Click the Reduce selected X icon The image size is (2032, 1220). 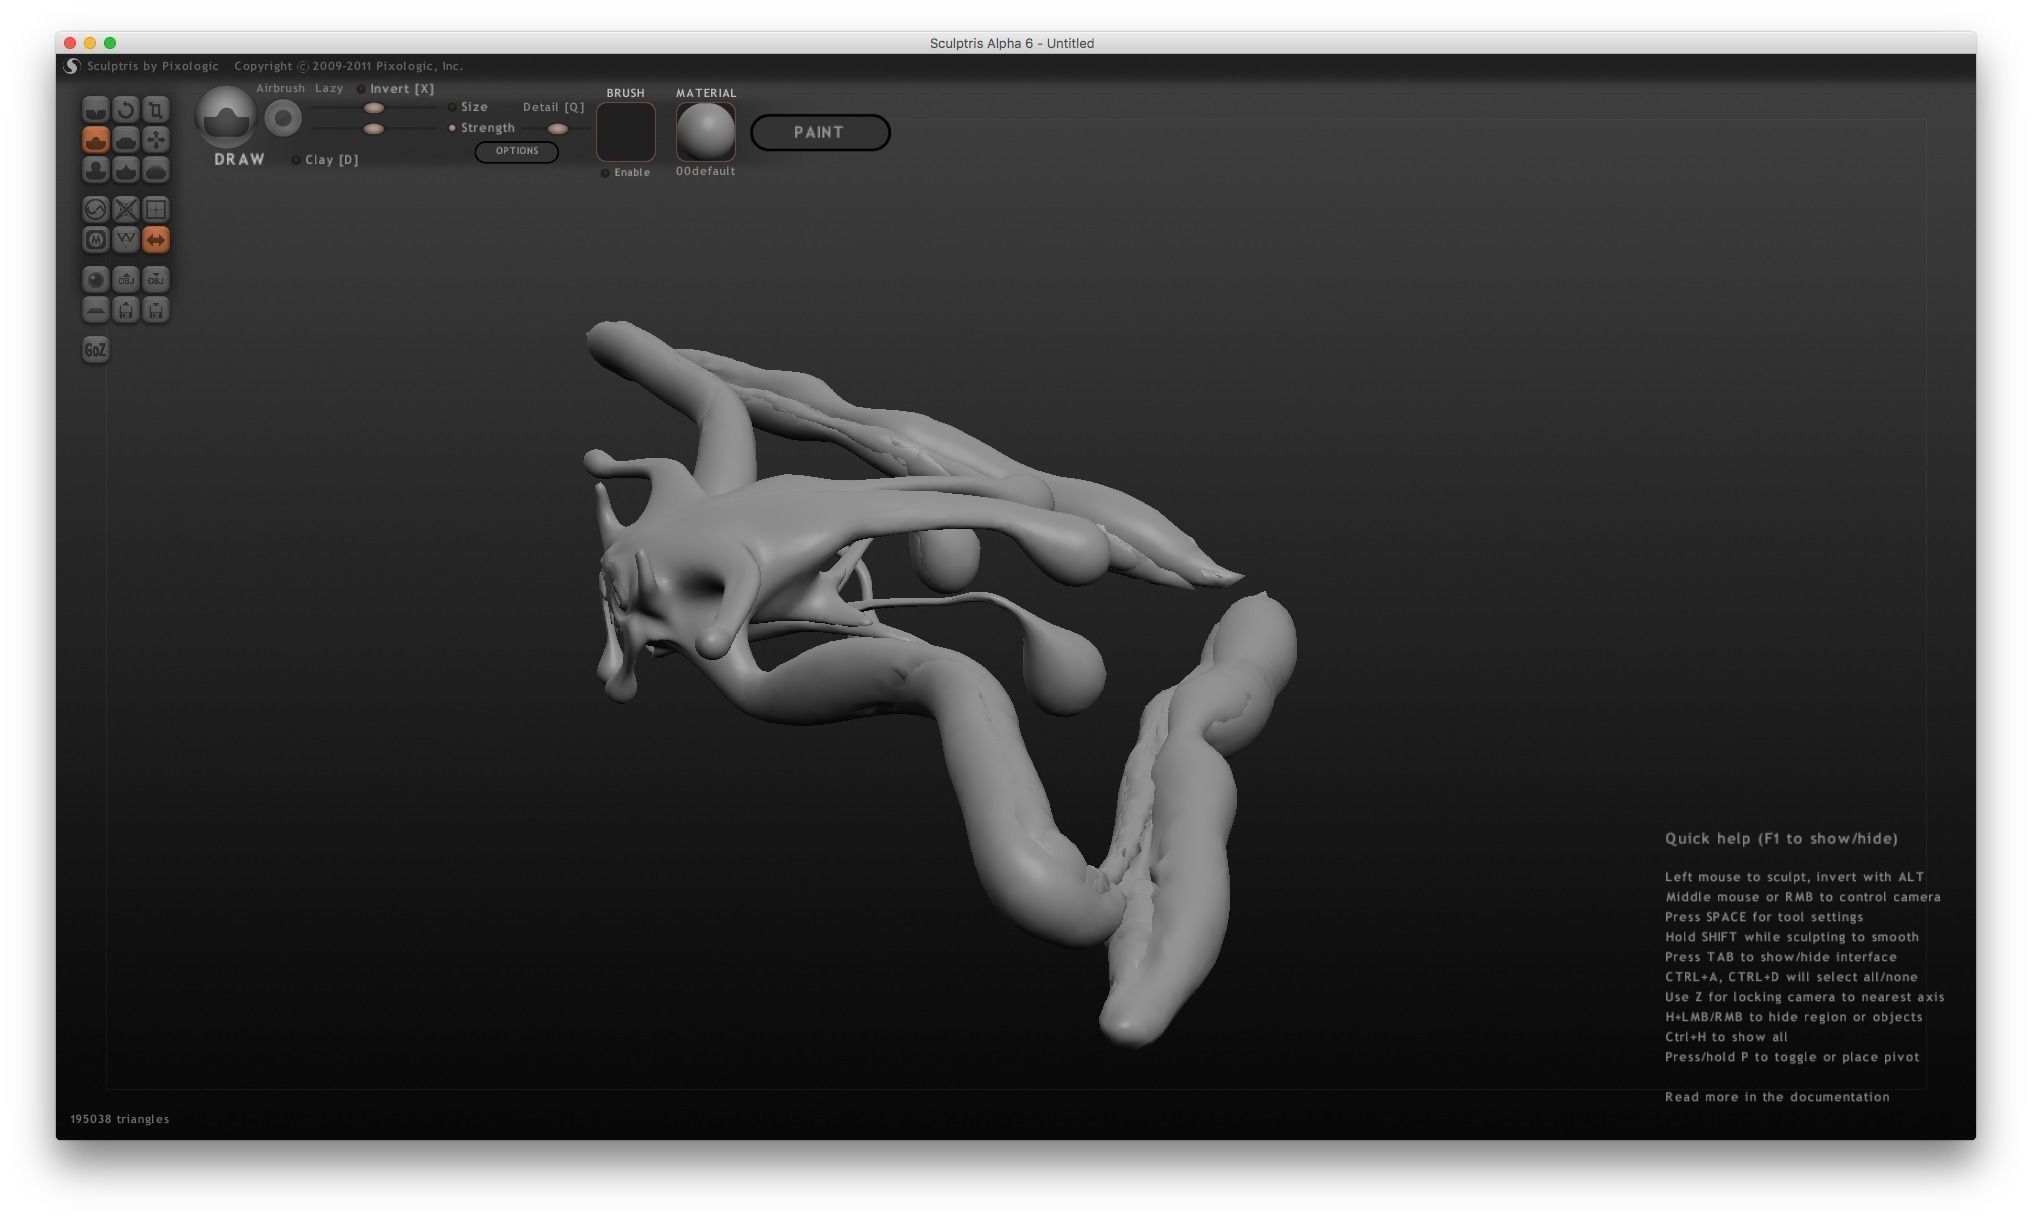(125, 209)
